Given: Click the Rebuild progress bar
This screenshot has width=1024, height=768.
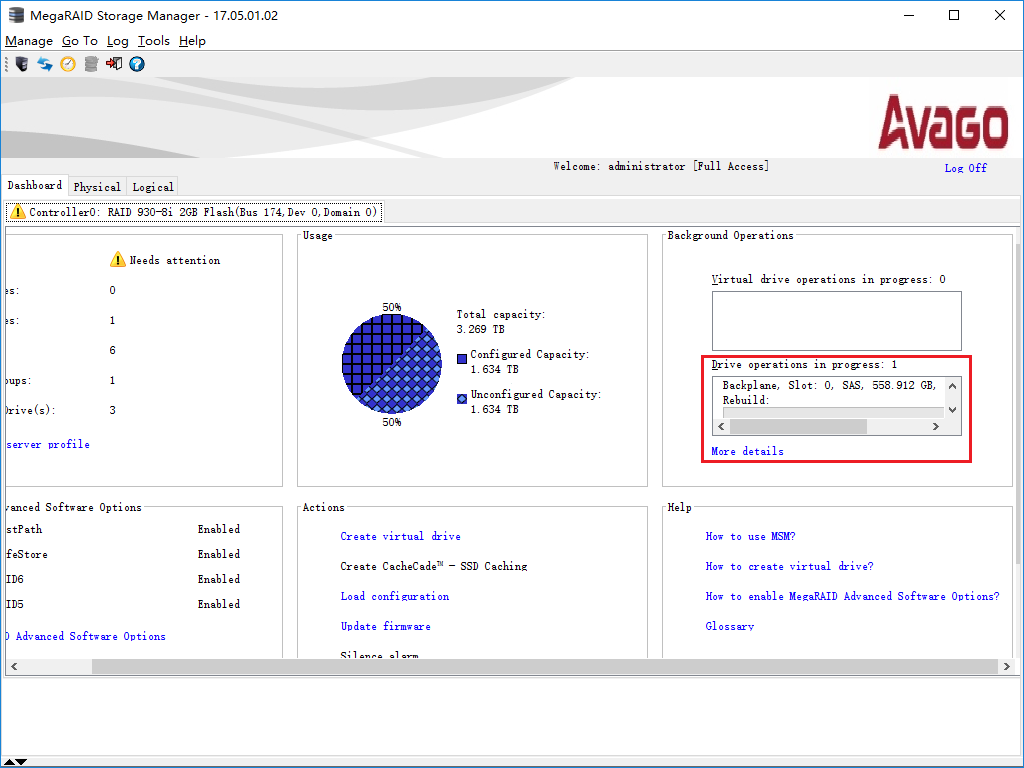Looking at the screenshot, I should click(832, 411).
